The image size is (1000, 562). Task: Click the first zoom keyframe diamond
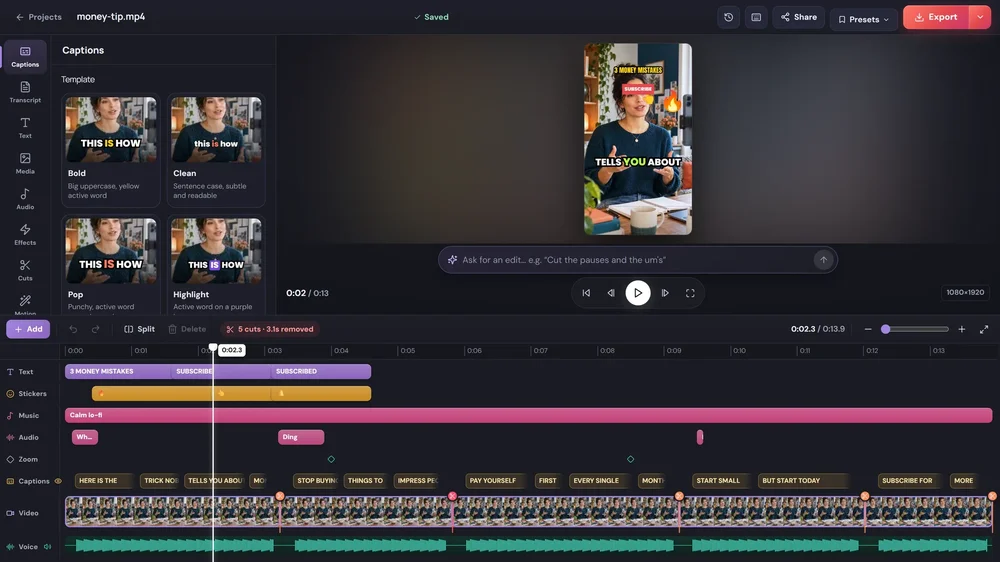tap(331, 459)
